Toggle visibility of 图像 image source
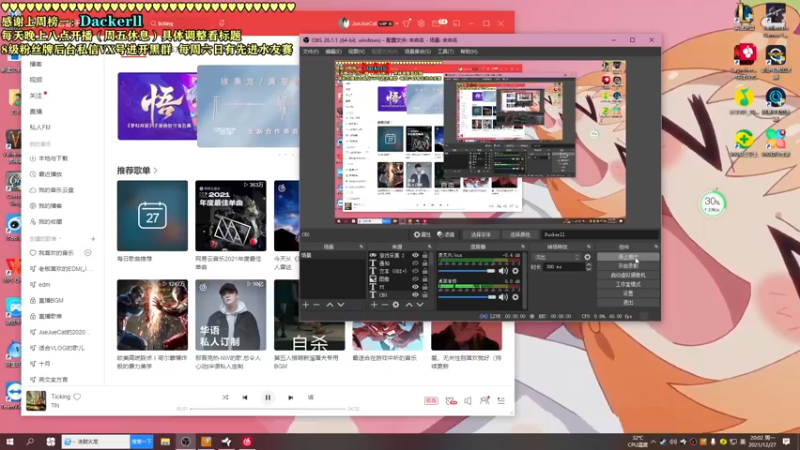This screenshot has width=800, height=450. 415,279
